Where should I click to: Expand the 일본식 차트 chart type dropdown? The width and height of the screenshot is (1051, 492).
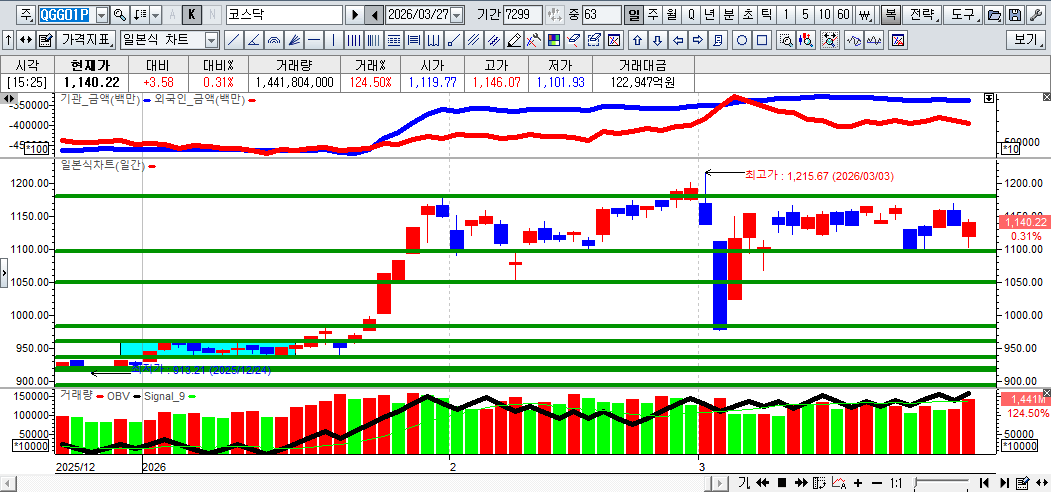pyautogui.click(x=211, y=40)
